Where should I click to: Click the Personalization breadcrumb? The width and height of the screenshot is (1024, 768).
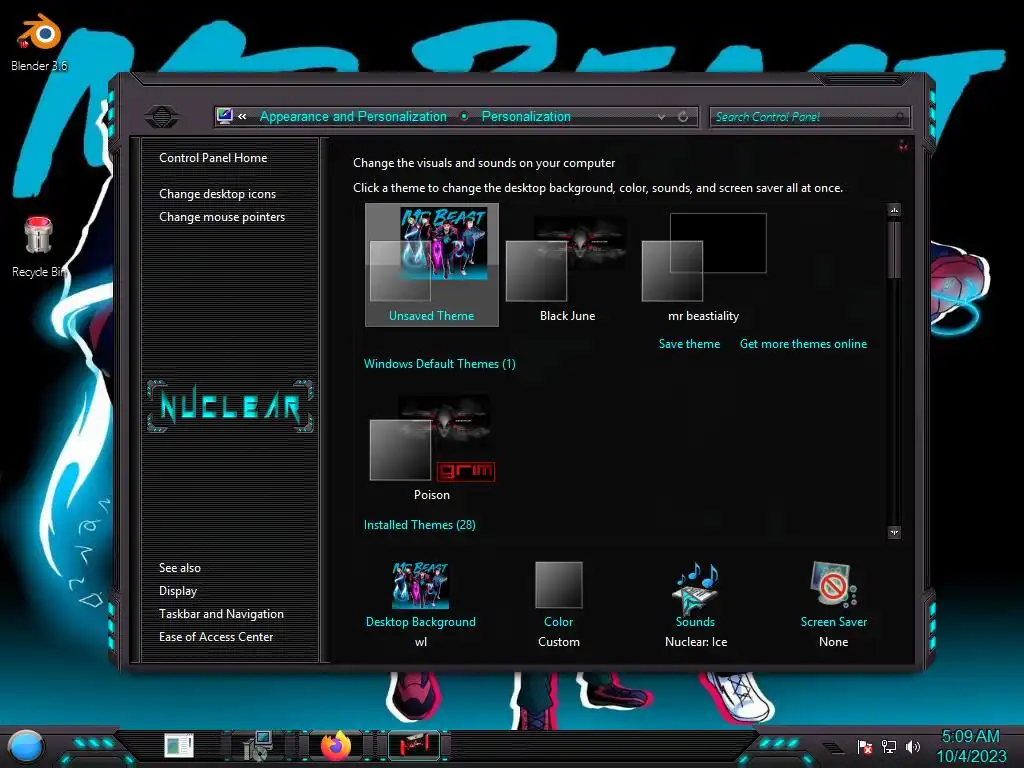point(526,116)
